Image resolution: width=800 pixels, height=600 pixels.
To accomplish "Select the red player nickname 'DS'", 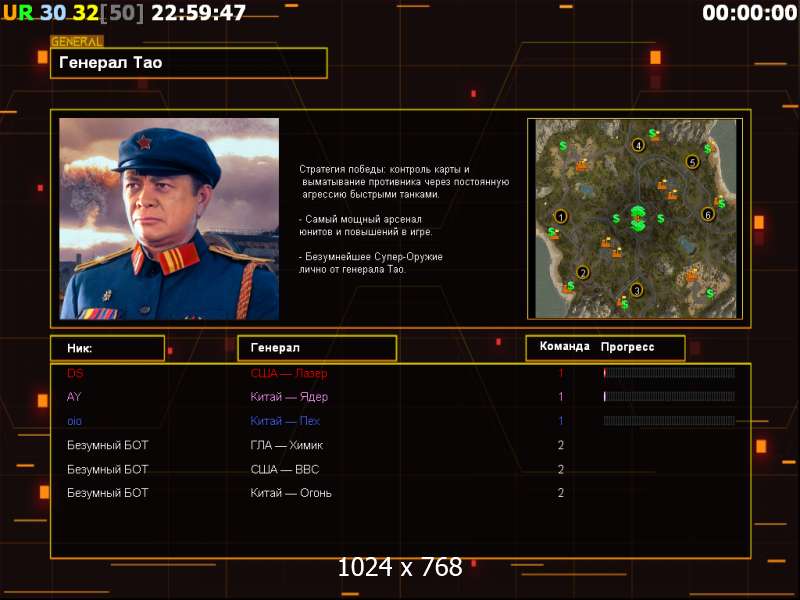I will tap(75, 373).
